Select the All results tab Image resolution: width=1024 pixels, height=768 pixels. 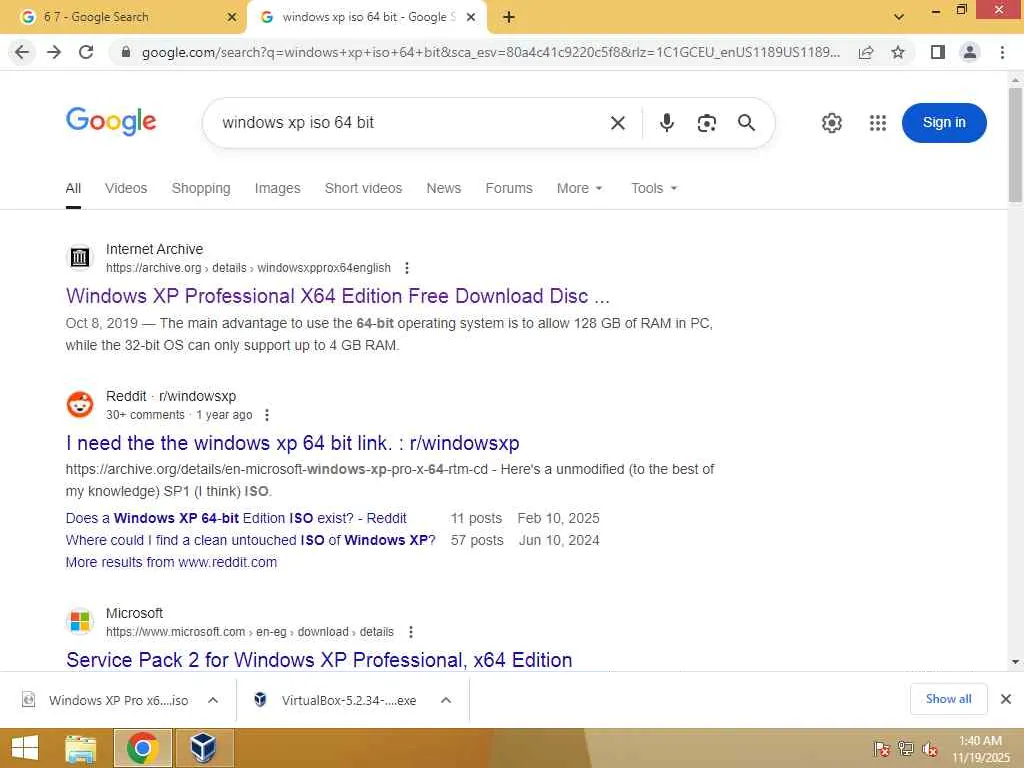point(73,189)
